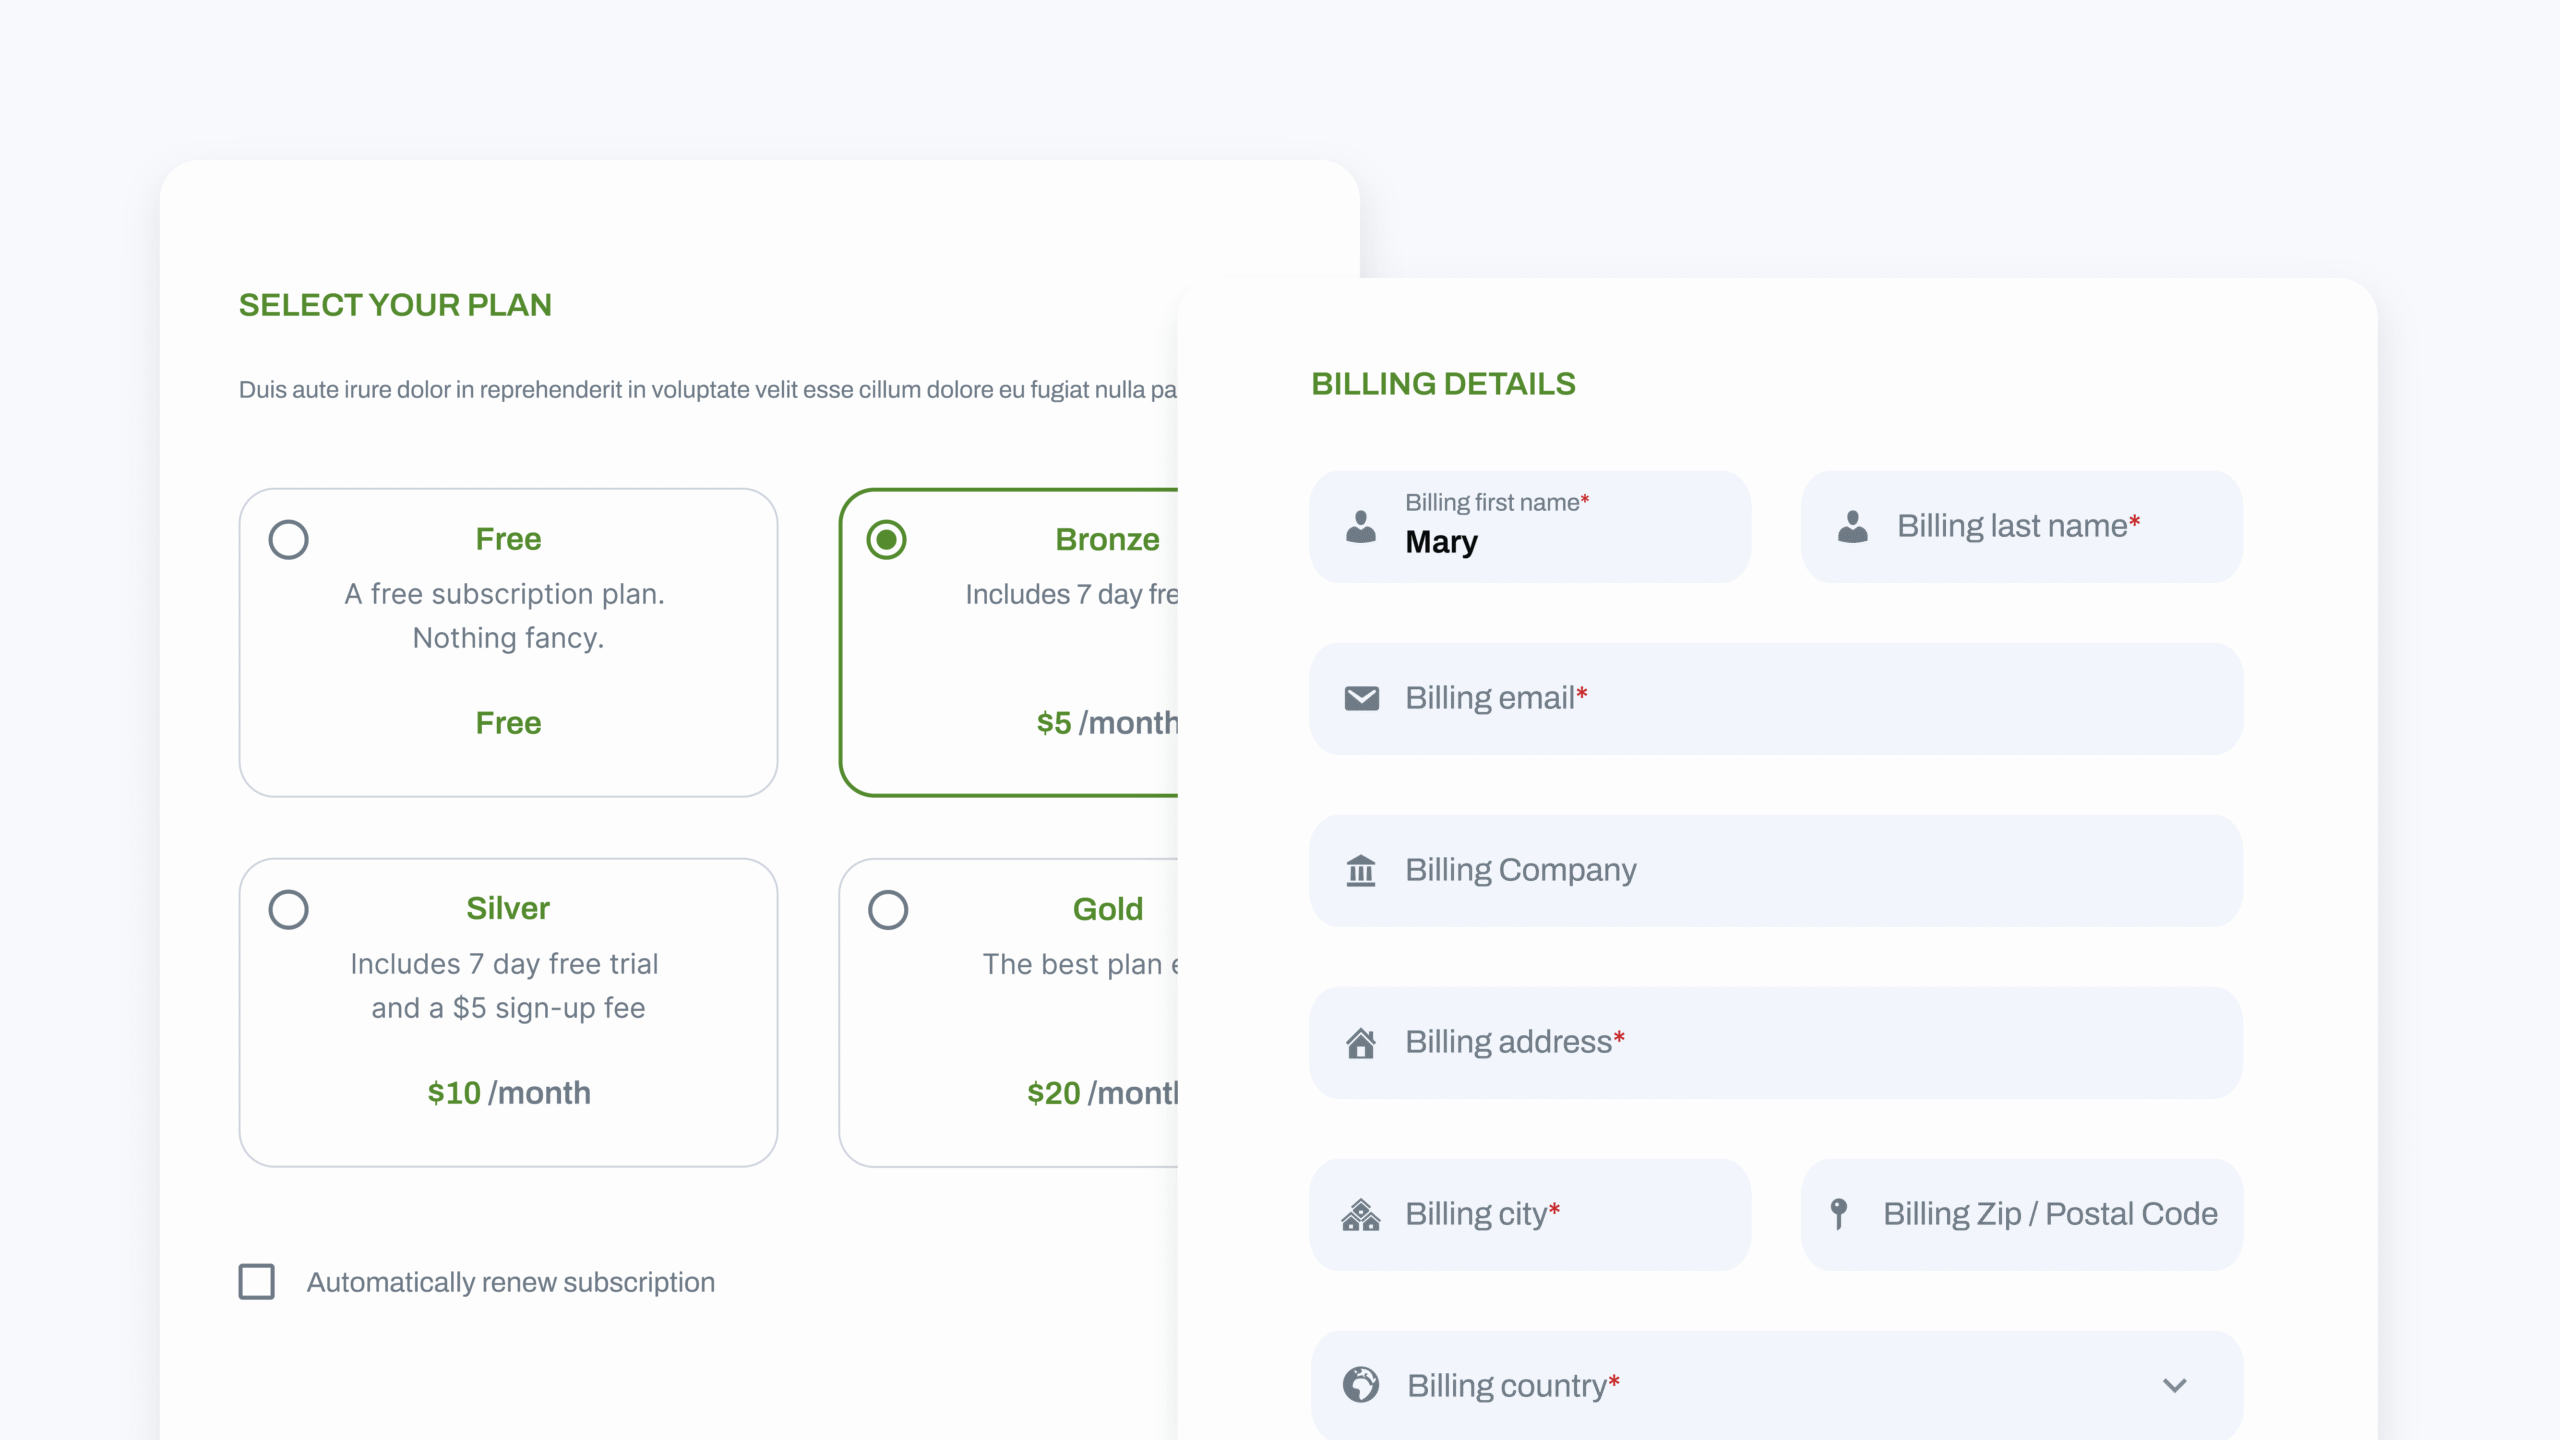Click the globe icon in Billing country
The image size is (2560, 1440).
pyautogui.click(x=1361, y=1385)
